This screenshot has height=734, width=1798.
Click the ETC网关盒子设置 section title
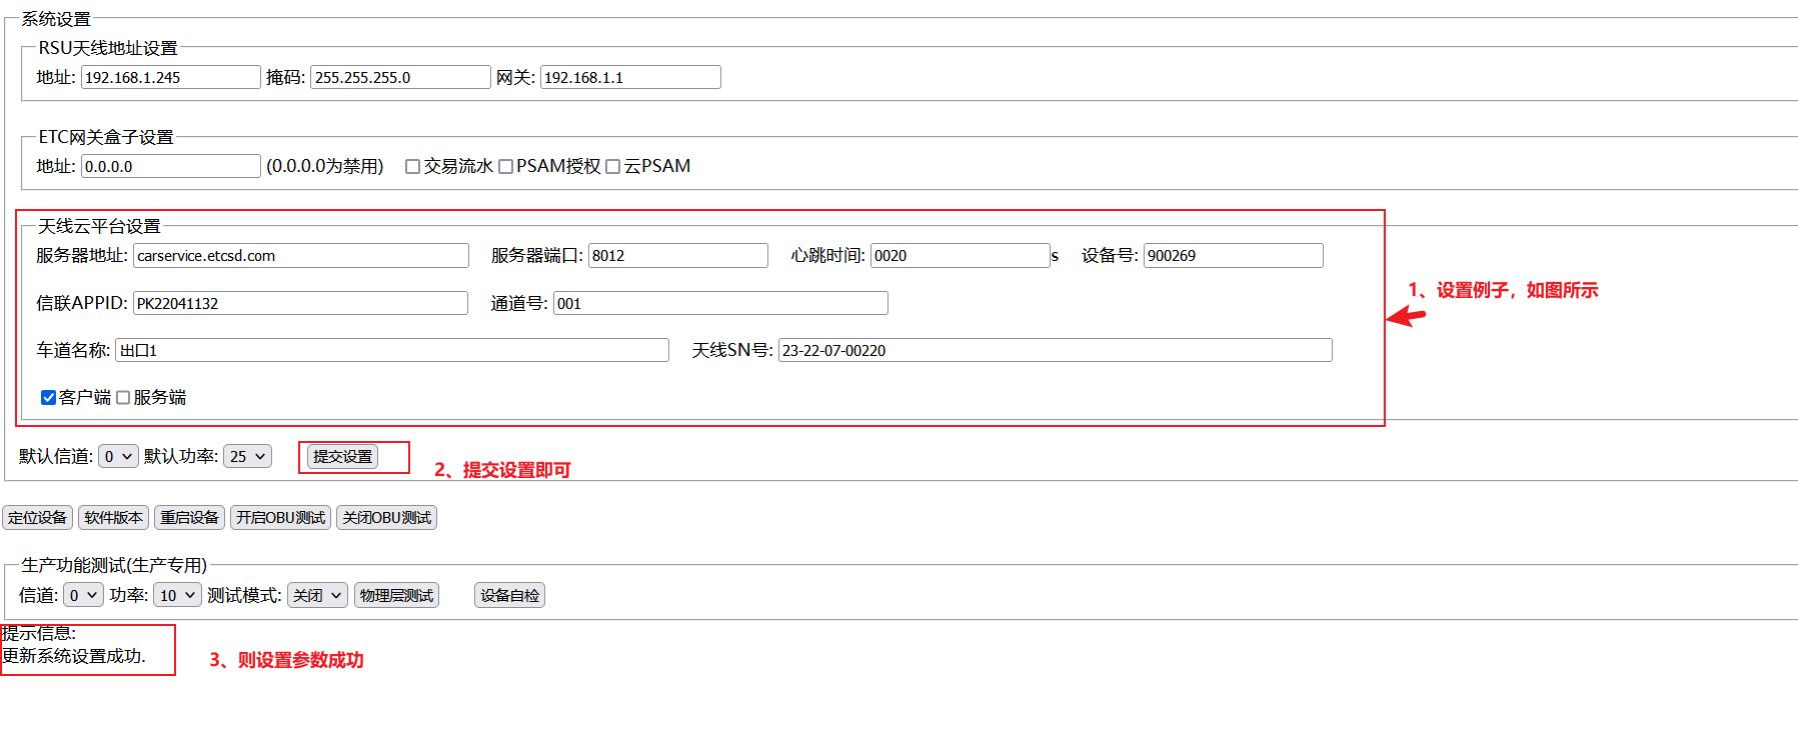pyautogui.click(x=106, y=137)
